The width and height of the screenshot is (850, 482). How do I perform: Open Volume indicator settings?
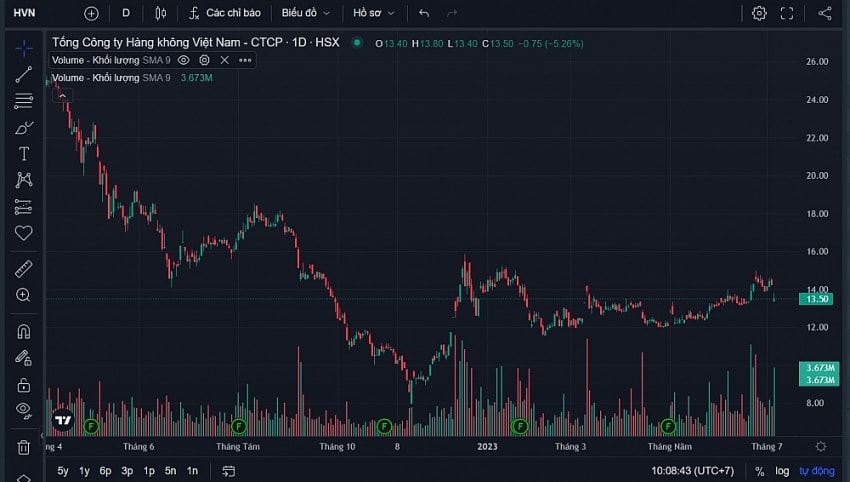(204, 60)
